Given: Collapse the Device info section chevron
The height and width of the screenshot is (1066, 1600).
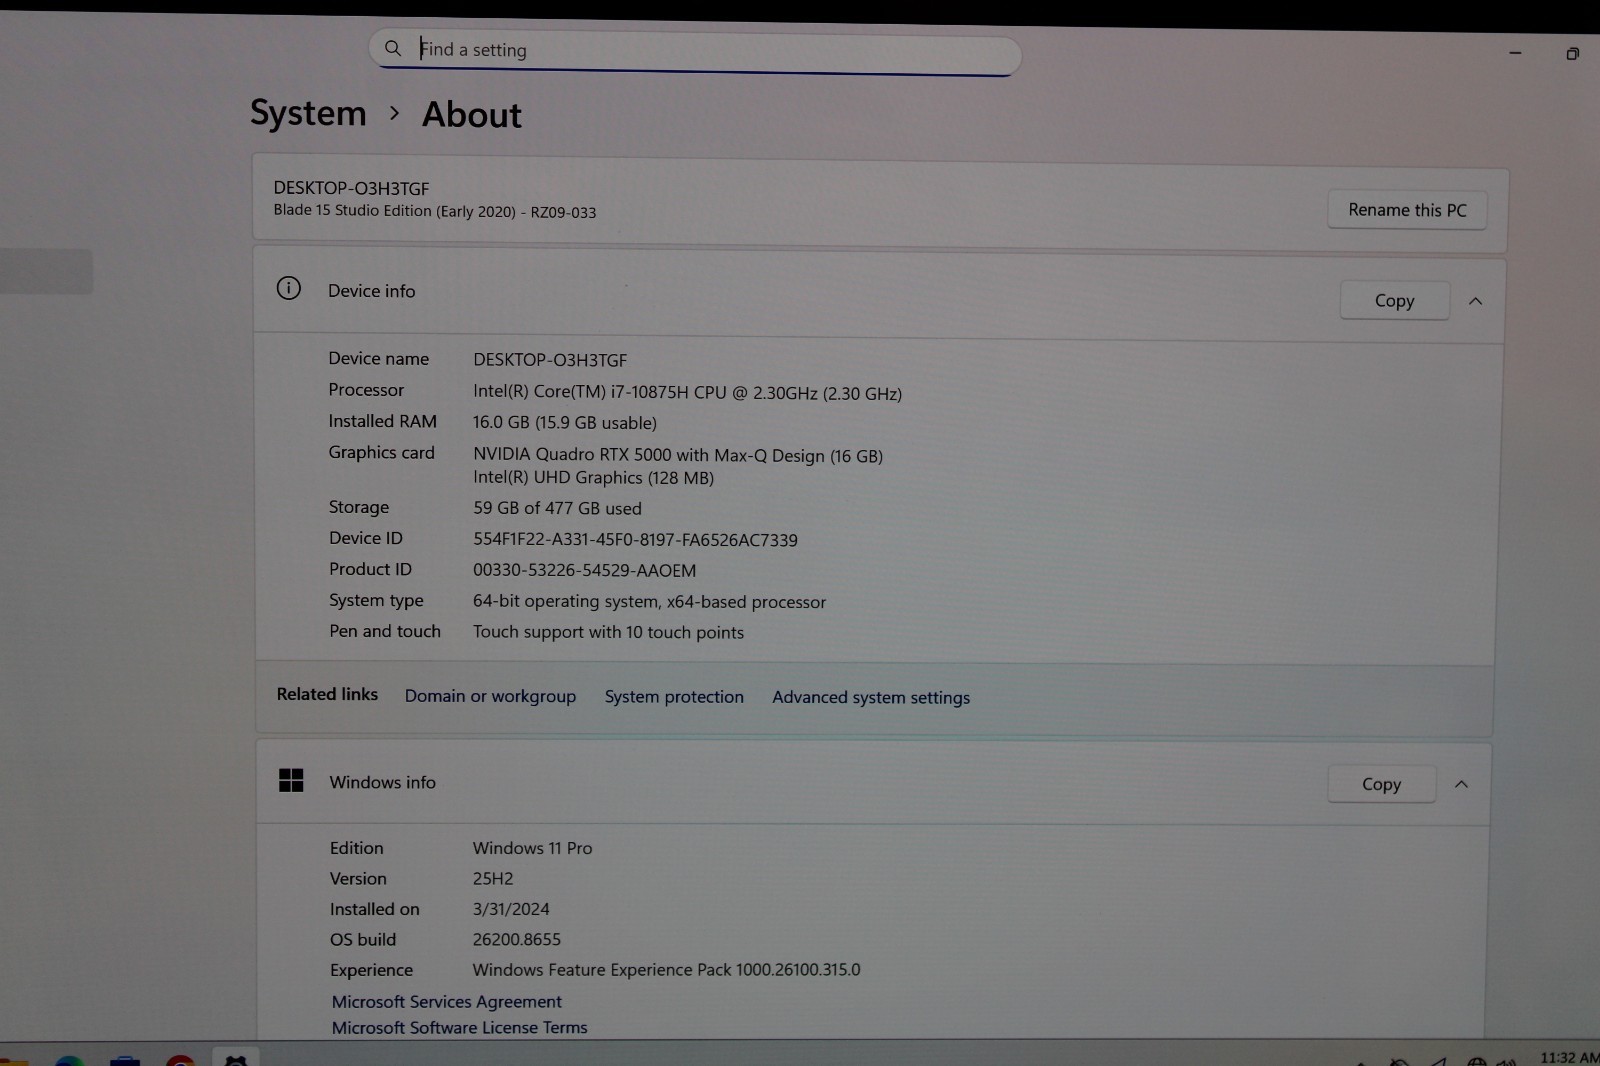Looking at the screenshot, I should (x=1475, y=301).
